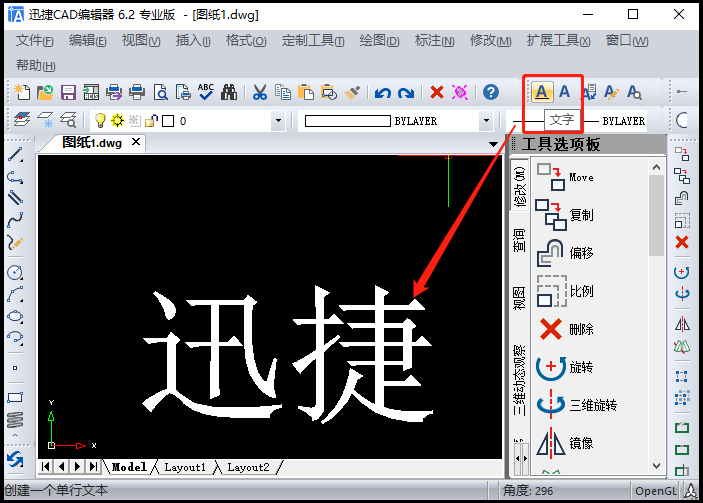Go to first layout tab arrow
Screen dimensions: 703x503
pyautogui.click(x=45, y=467)
